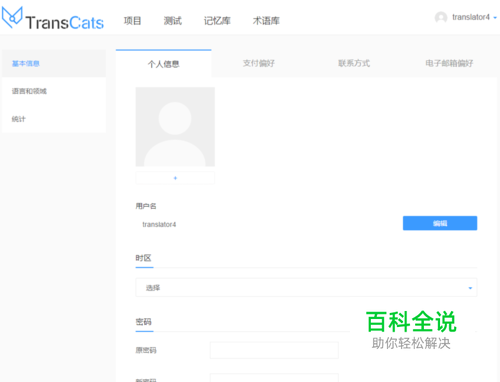The image size is (500, 382).
Task: Open the 测试 menu item
Action: pos(173,21)
